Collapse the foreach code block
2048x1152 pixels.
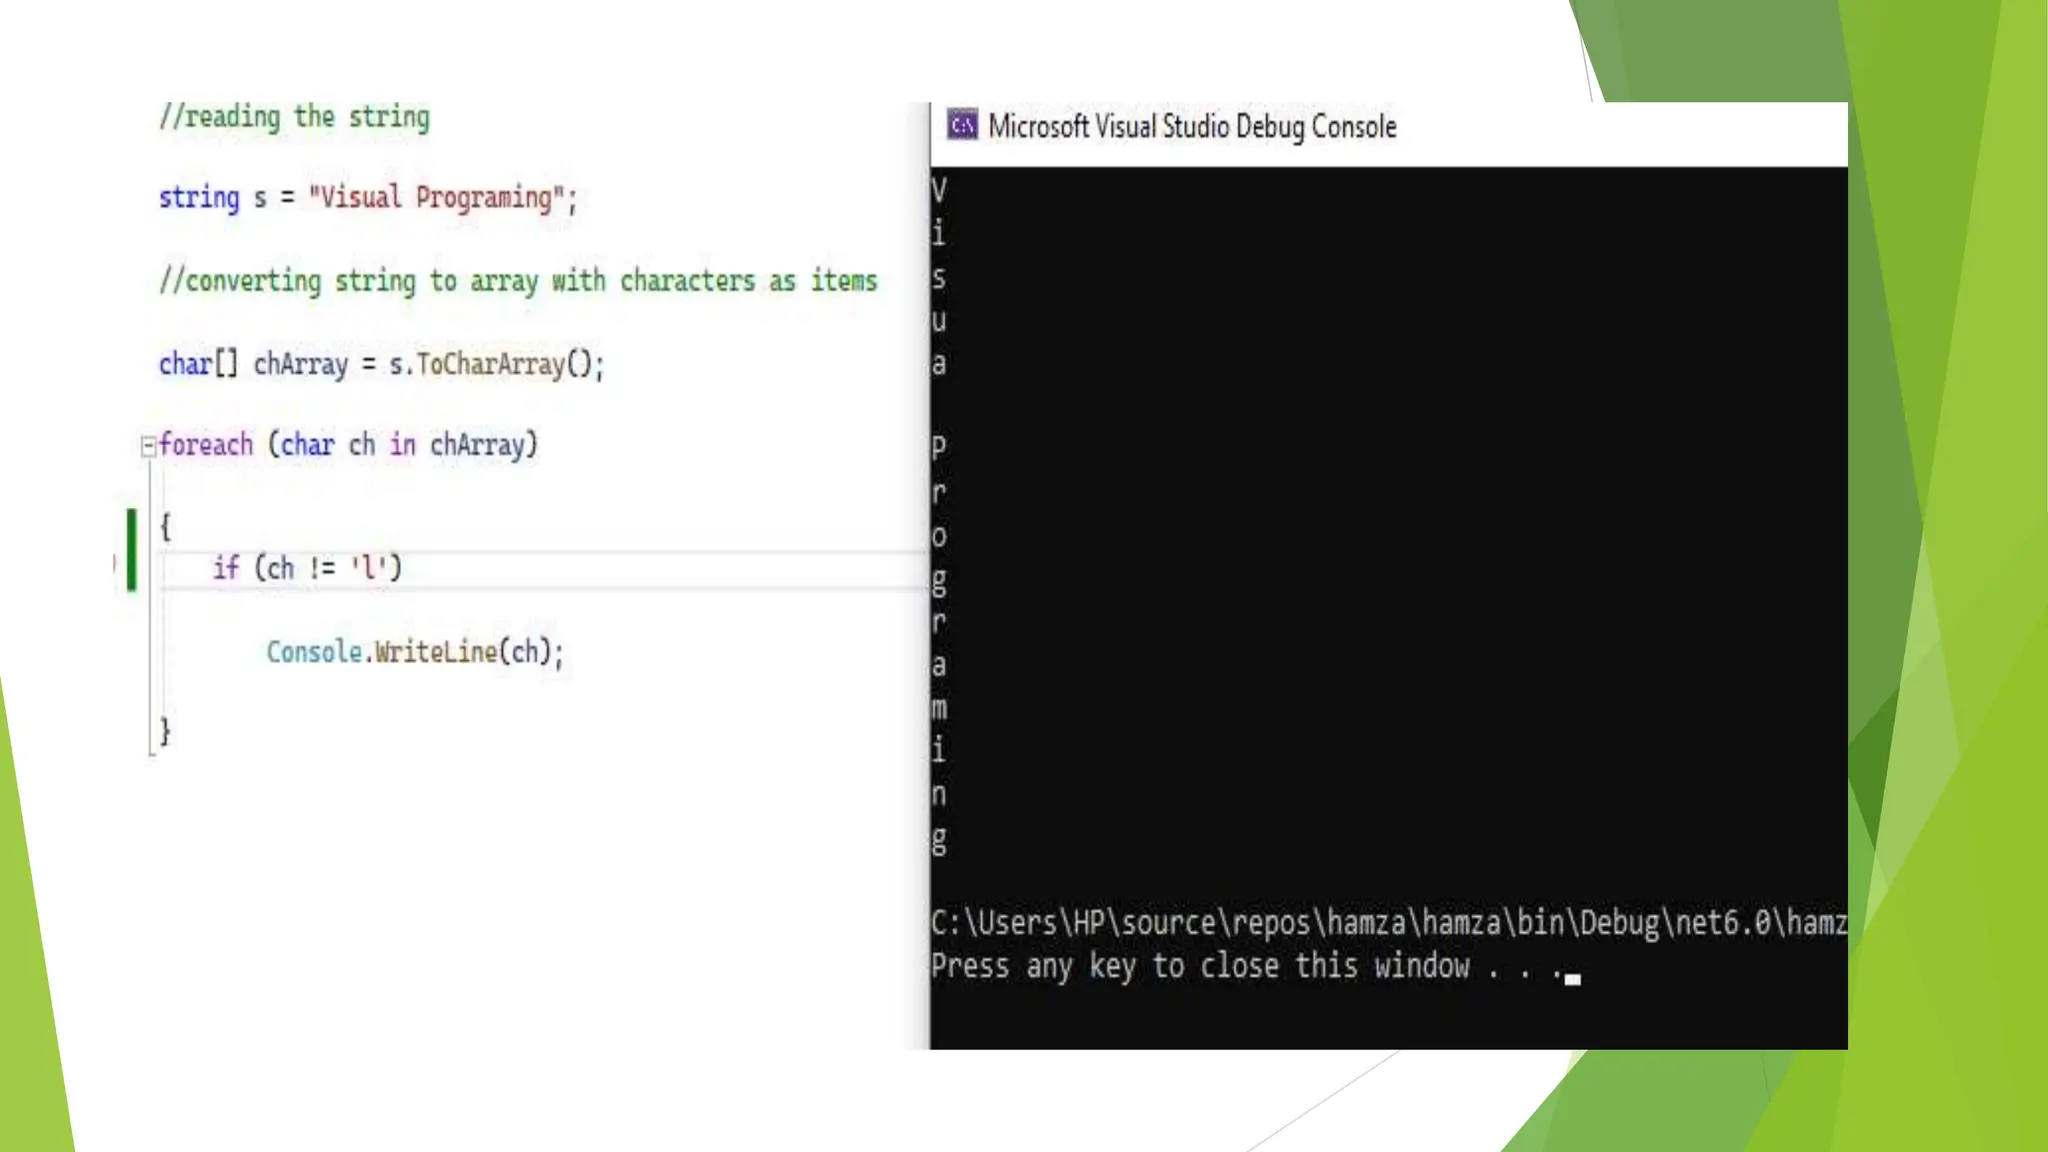point(148,445)
